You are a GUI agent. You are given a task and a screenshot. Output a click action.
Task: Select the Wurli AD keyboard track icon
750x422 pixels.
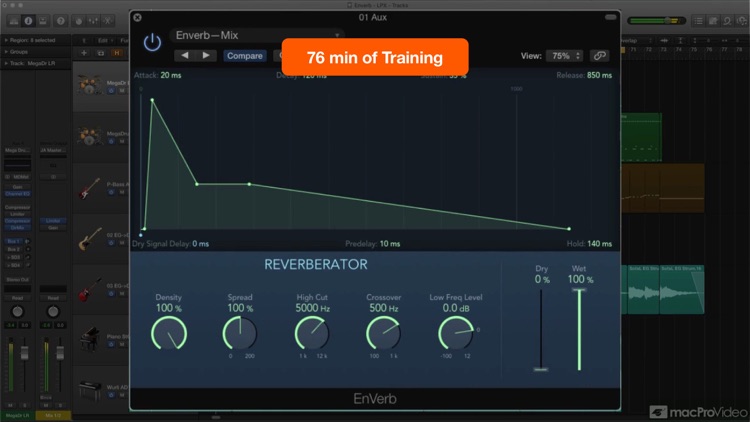coord(90,390)
